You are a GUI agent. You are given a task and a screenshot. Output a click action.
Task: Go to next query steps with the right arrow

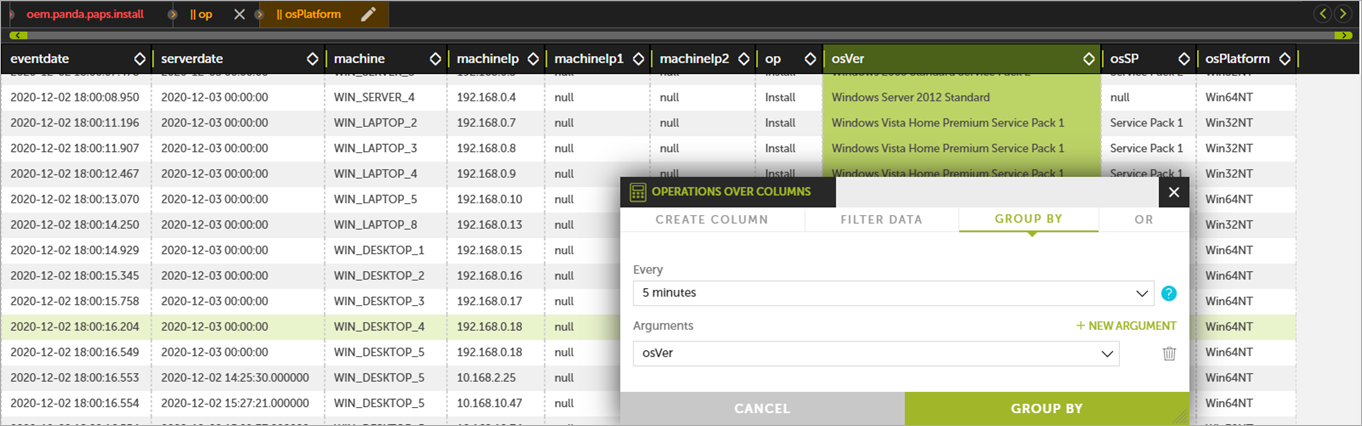tap(1343, 14)
